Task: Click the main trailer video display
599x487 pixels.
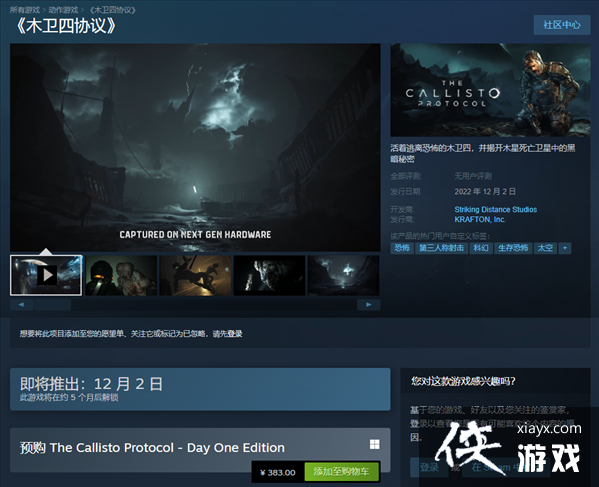Action: tap(195, 147)
